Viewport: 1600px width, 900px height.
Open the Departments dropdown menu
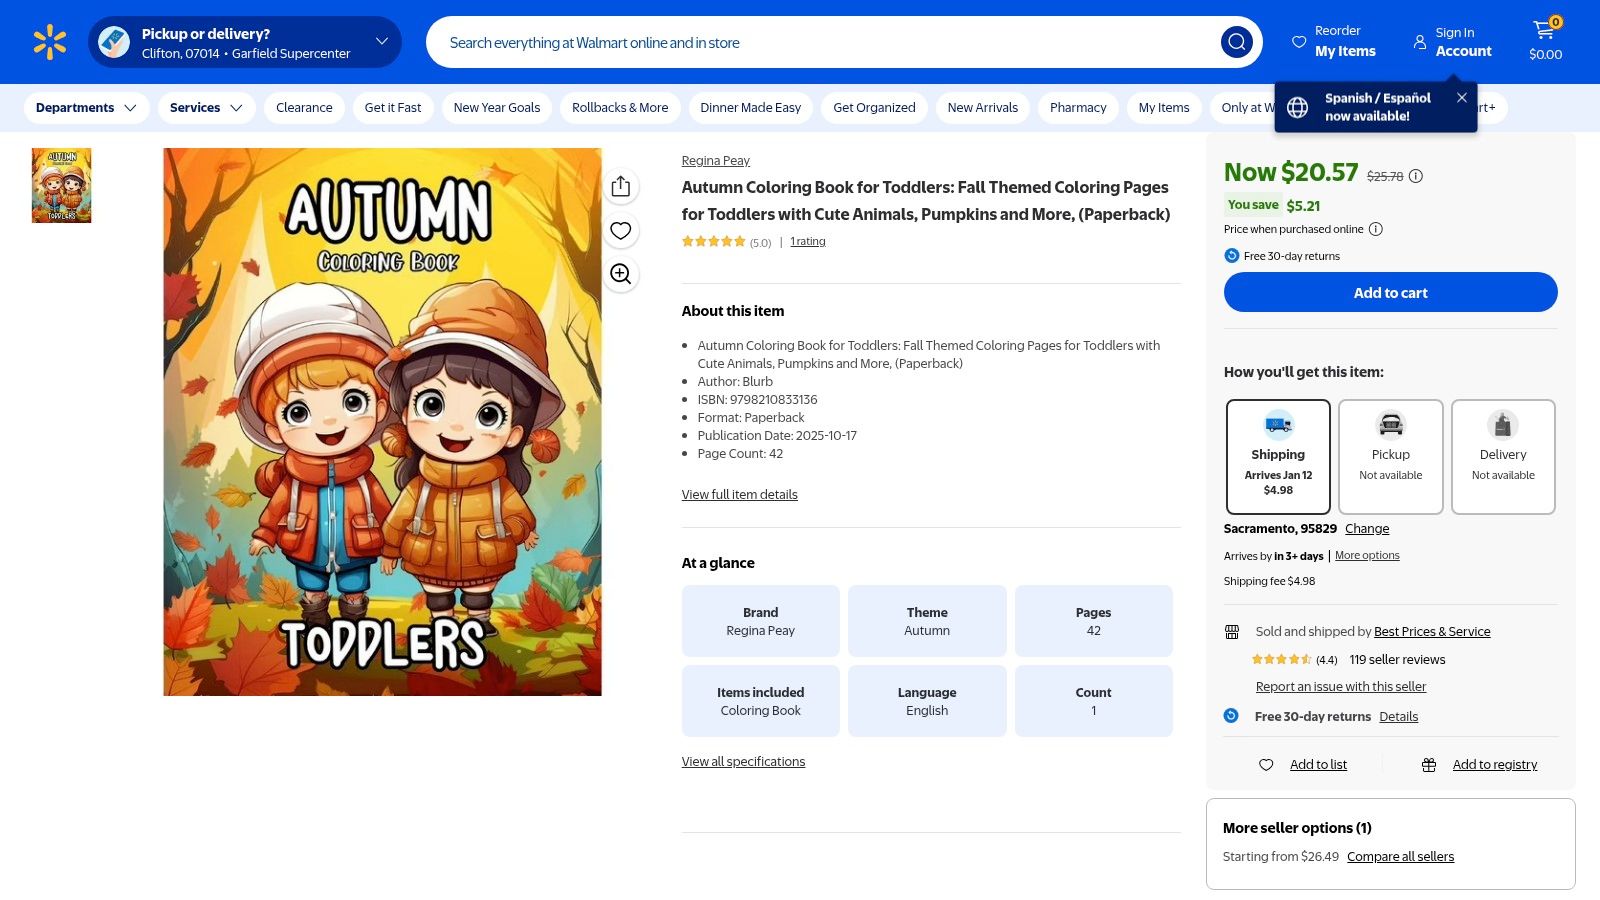click(x=86, y=108)
